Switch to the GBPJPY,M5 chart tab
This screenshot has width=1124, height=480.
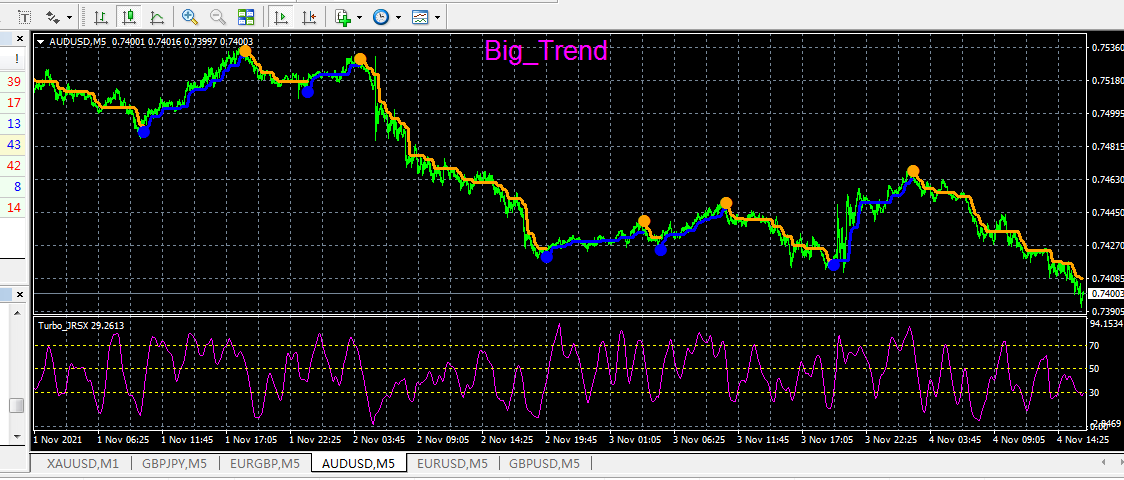[173, 464]
